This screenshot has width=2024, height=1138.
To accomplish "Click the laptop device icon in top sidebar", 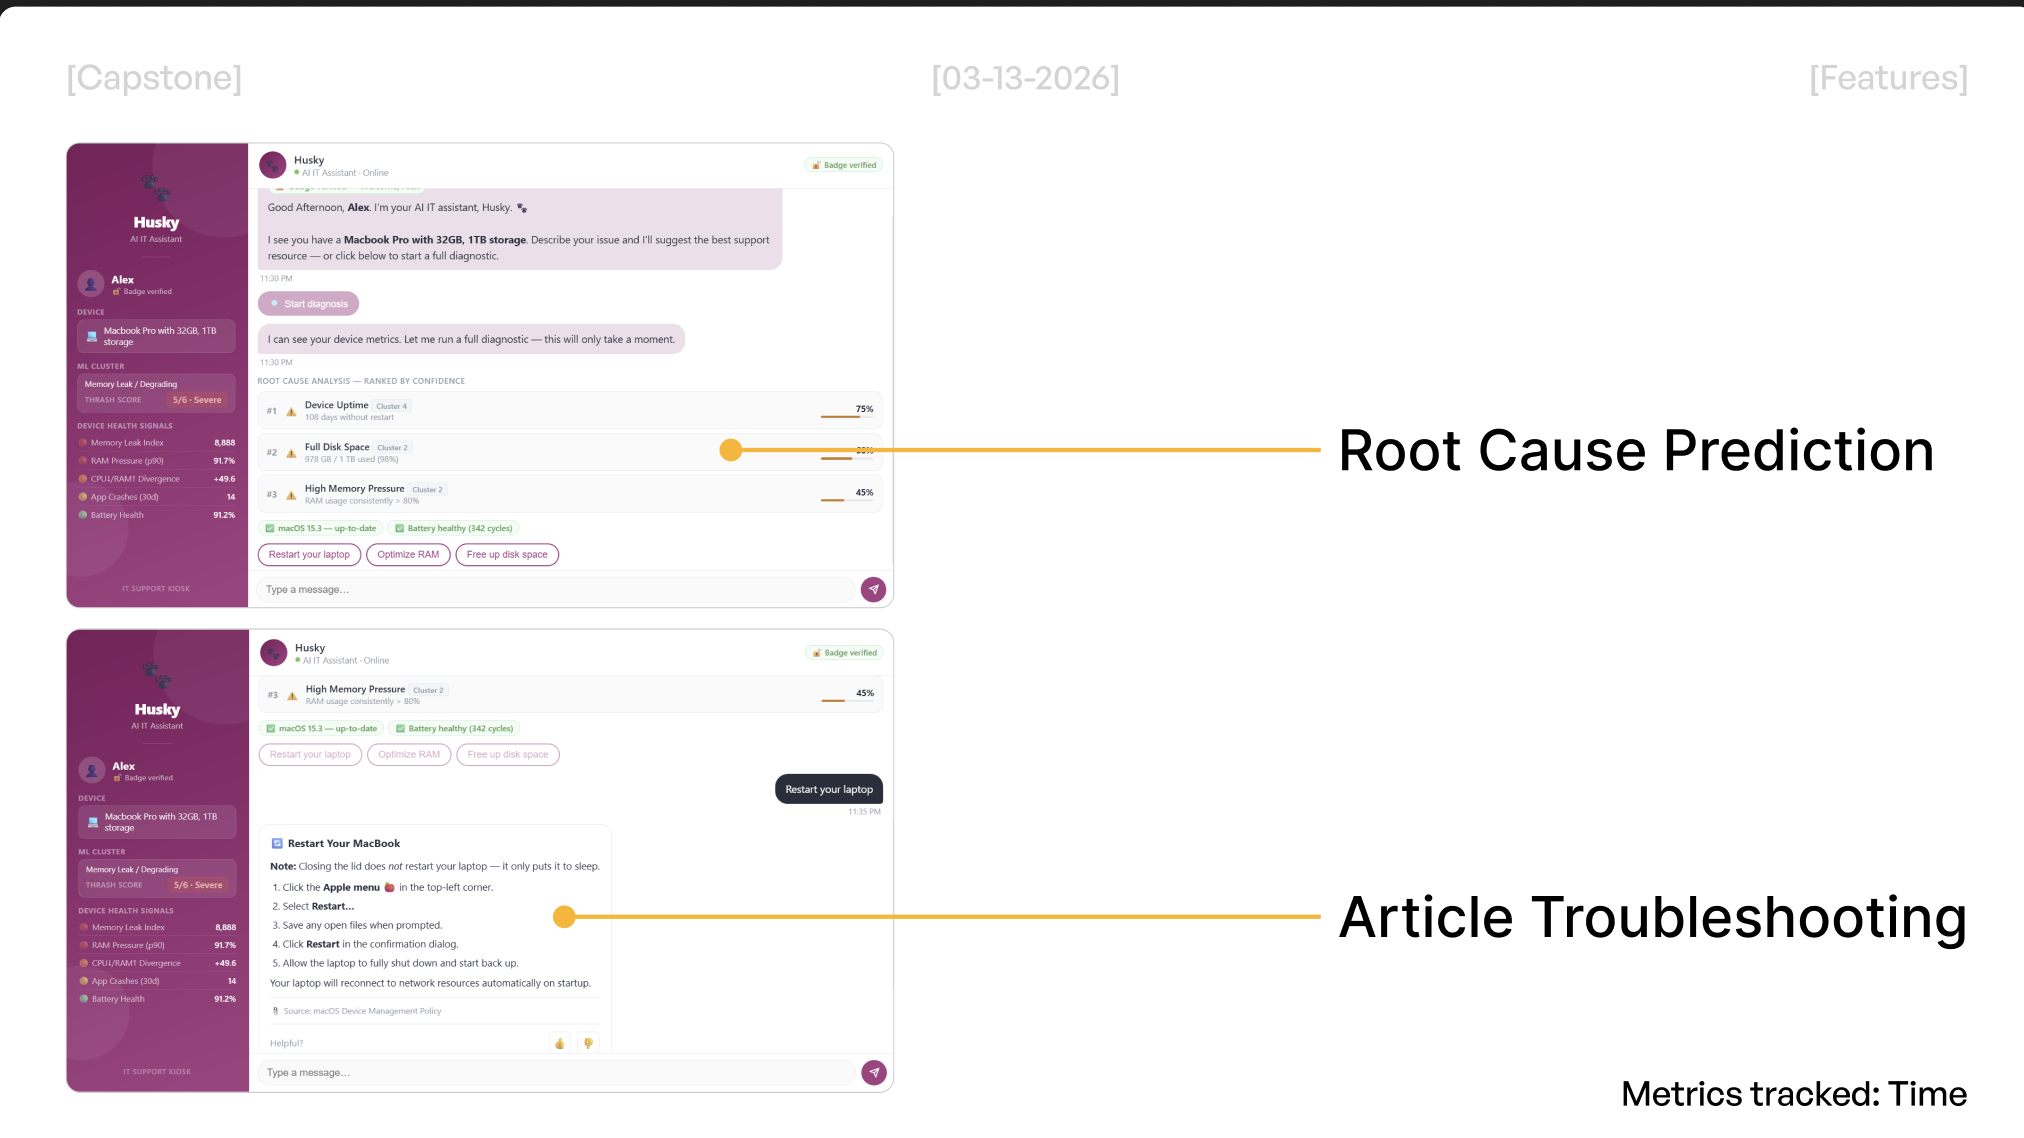I will click(x=92, y=336).
